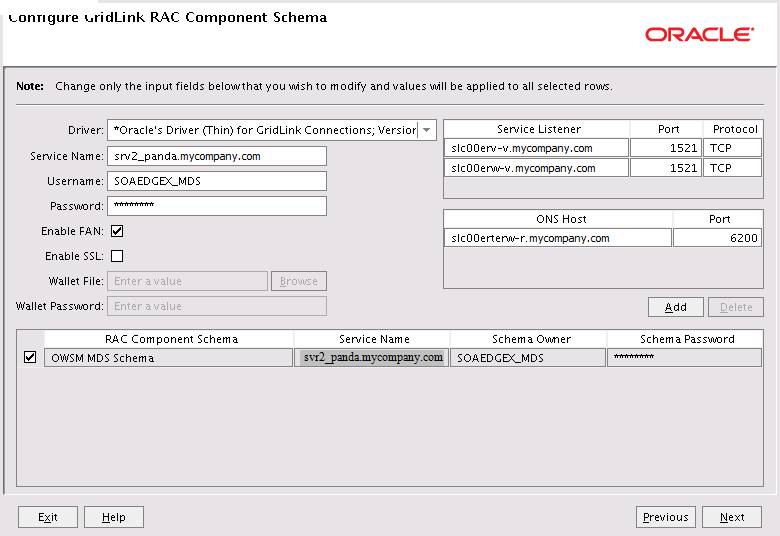780x536 pixels.
Task: Click the Delete button
Action: click(x=736, y=307)
